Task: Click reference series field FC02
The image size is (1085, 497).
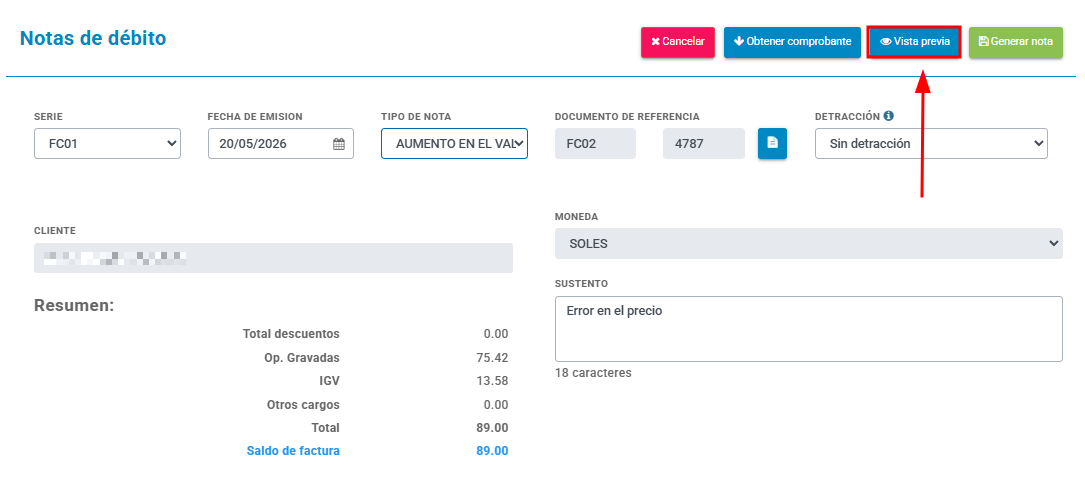Action: click(595, 144)
